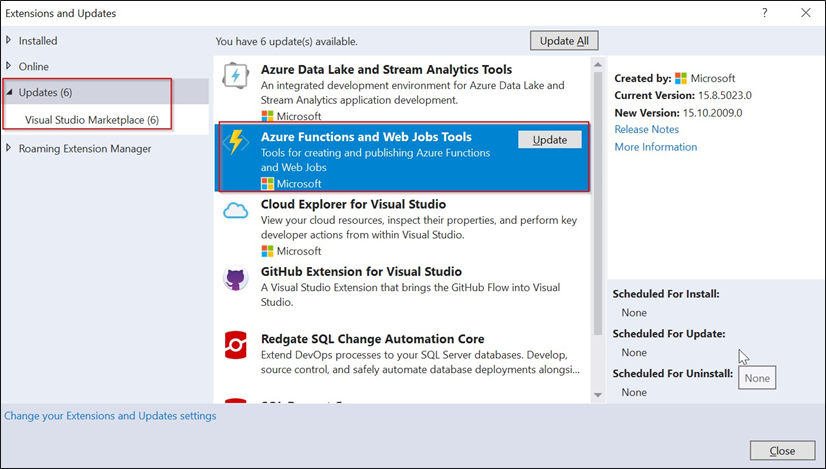826x469 pixels.
Task: Open the Release Notes link
Action: (646, 129)
